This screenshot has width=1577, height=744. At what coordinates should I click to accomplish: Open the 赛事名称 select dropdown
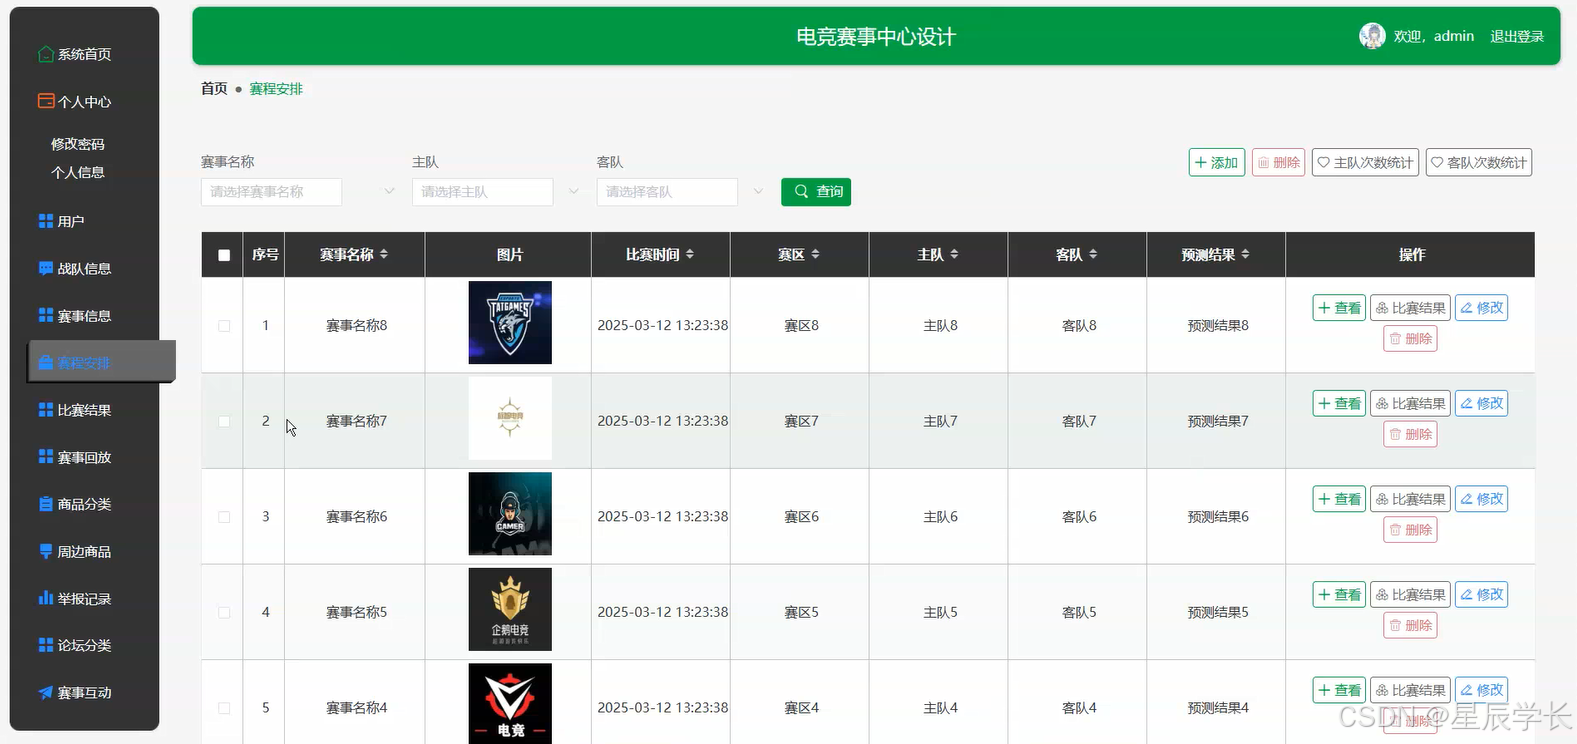pos(271,192)
